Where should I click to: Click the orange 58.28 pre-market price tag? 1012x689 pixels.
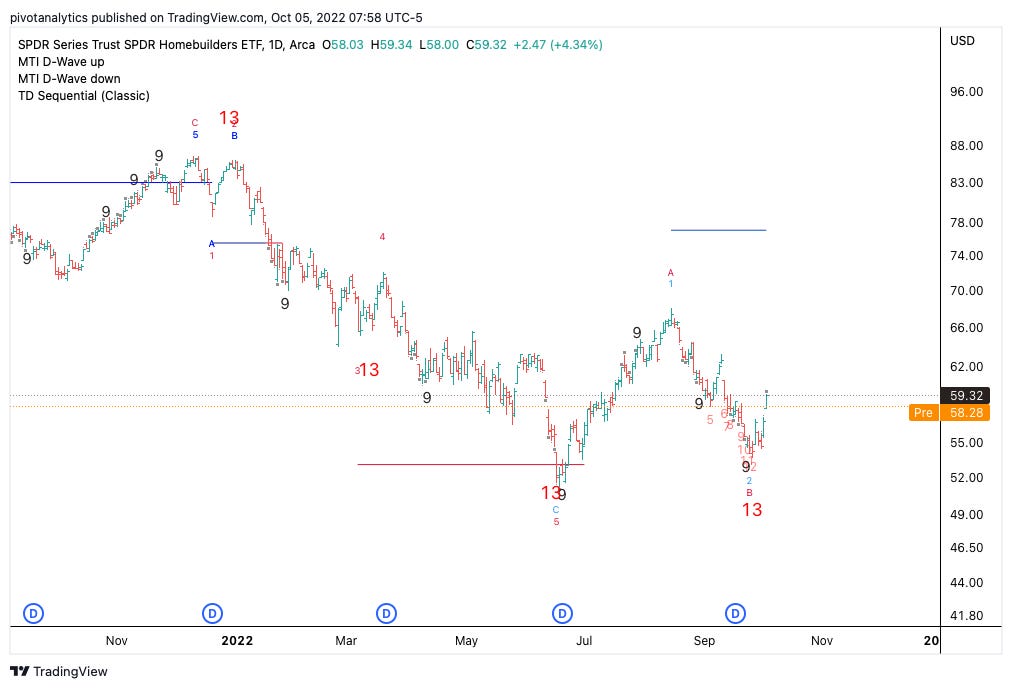click(966, 412)
